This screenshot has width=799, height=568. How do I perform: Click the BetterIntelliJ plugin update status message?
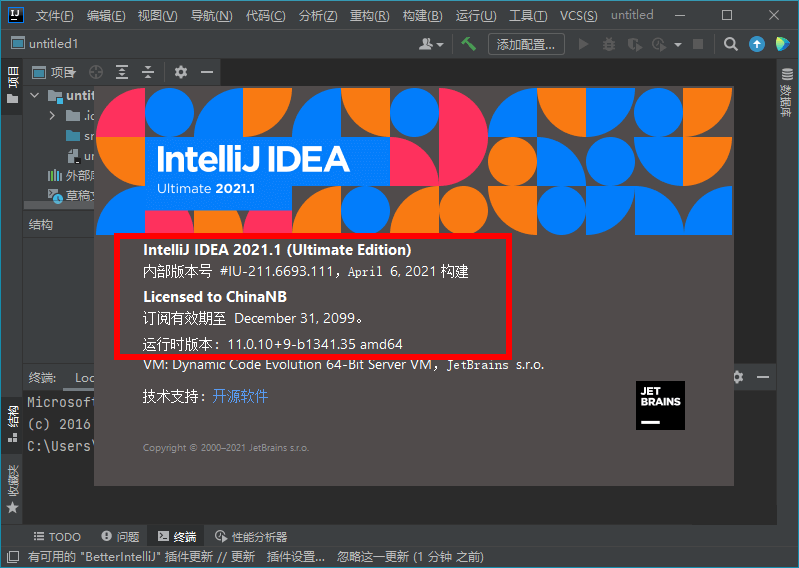(x=256, y=557)
